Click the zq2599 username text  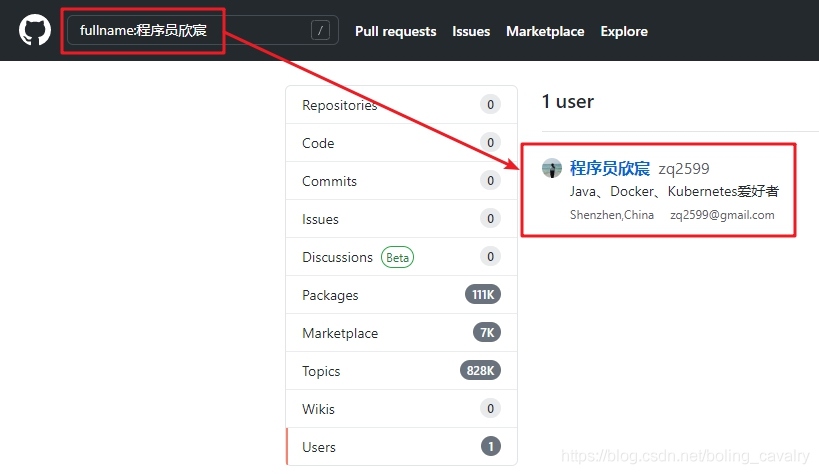pyautogui.click(x=684, y=169)
